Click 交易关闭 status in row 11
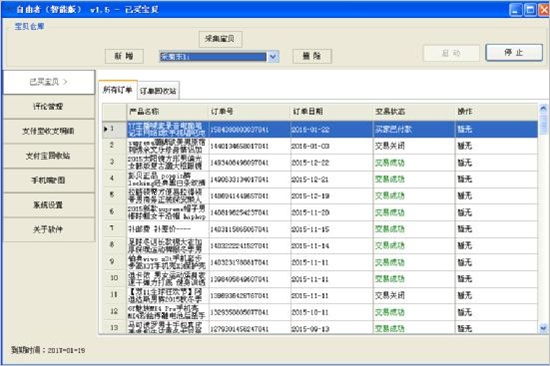Image resolution: width=550 pixels, height=366 pixels. (x=390, y=295)
